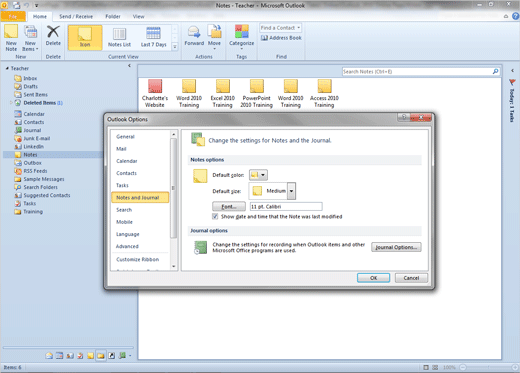Click the Search Notes field

point(417,72)
